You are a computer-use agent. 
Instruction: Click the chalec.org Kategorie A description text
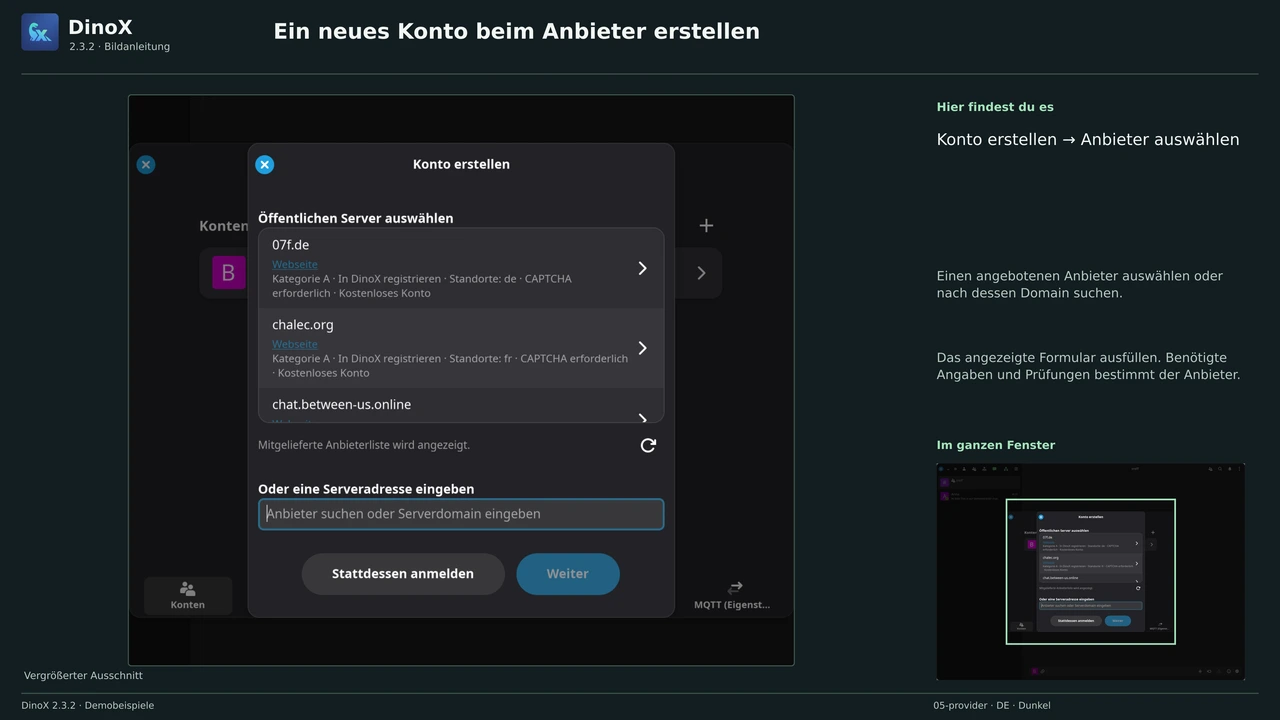coord(450,366)
